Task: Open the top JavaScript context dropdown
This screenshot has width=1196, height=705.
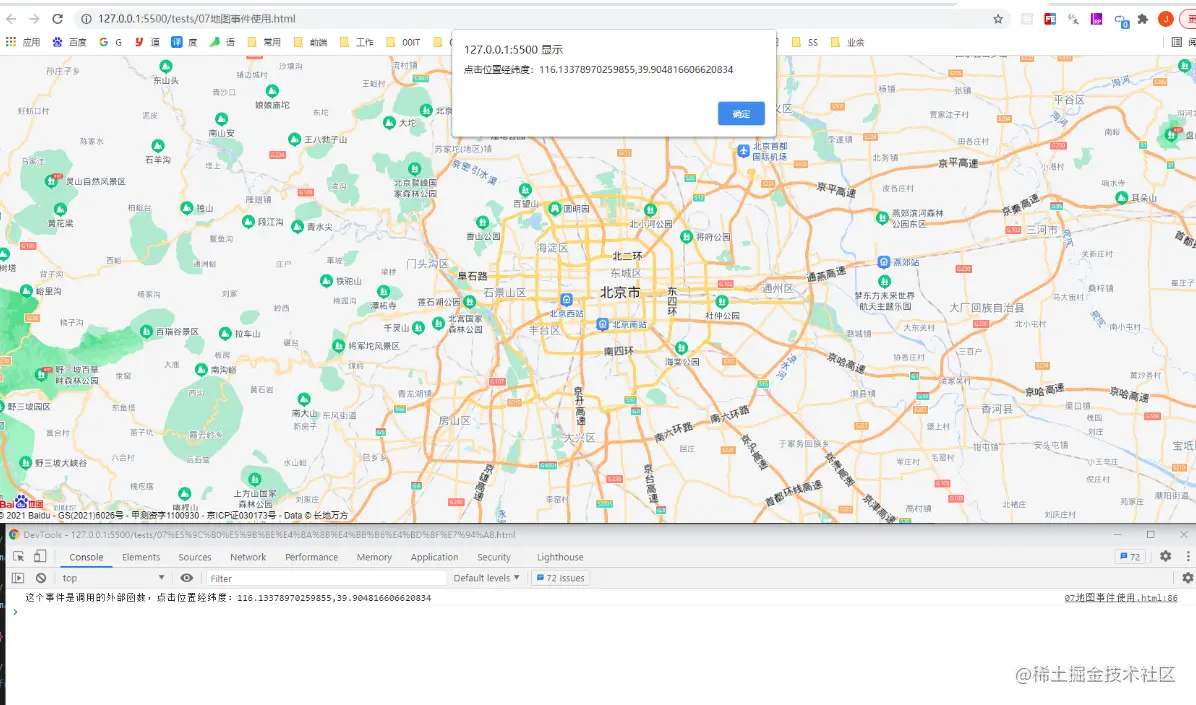Action: pos(113,578)
